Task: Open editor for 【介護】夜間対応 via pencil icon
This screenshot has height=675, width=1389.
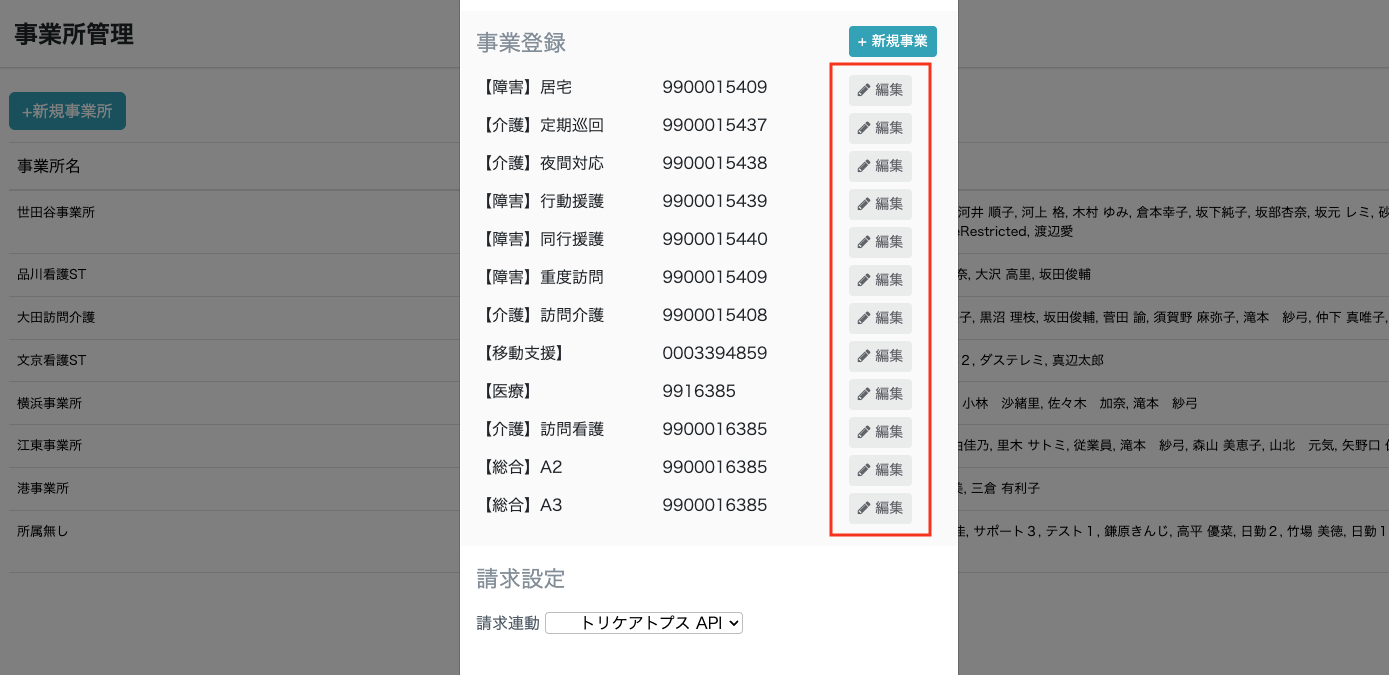Action: (880, 166)
